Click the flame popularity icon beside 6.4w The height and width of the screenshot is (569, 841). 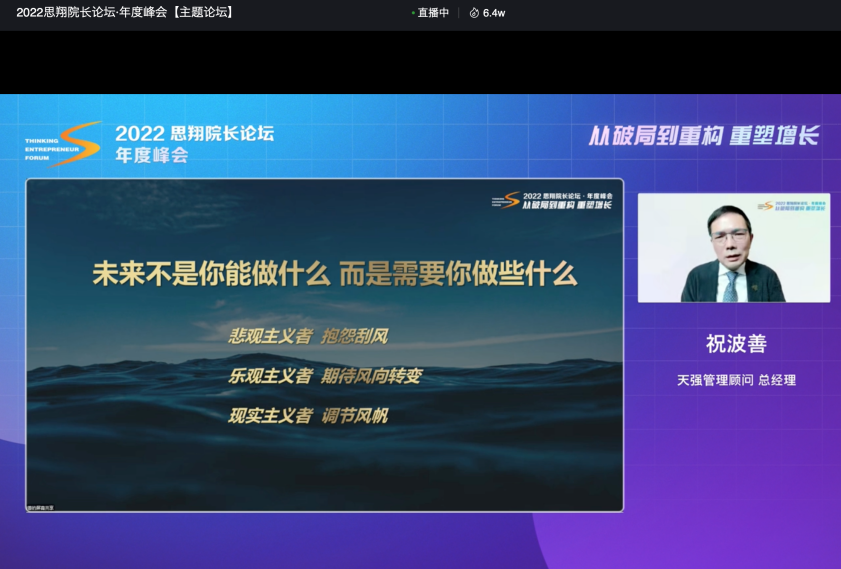(x=474, y=13)
